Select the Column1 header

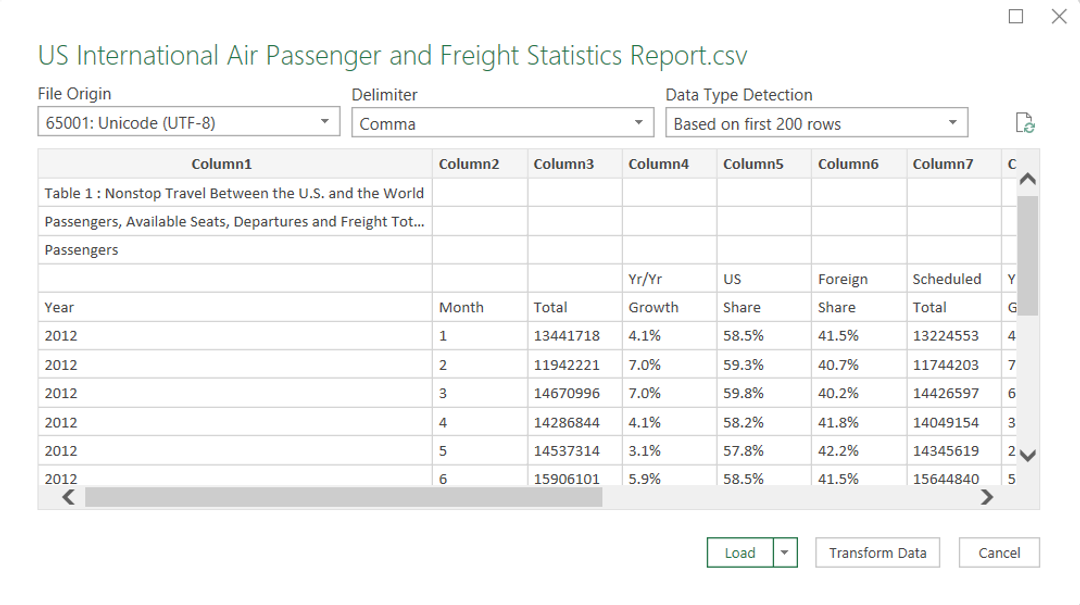coord(221,164)
